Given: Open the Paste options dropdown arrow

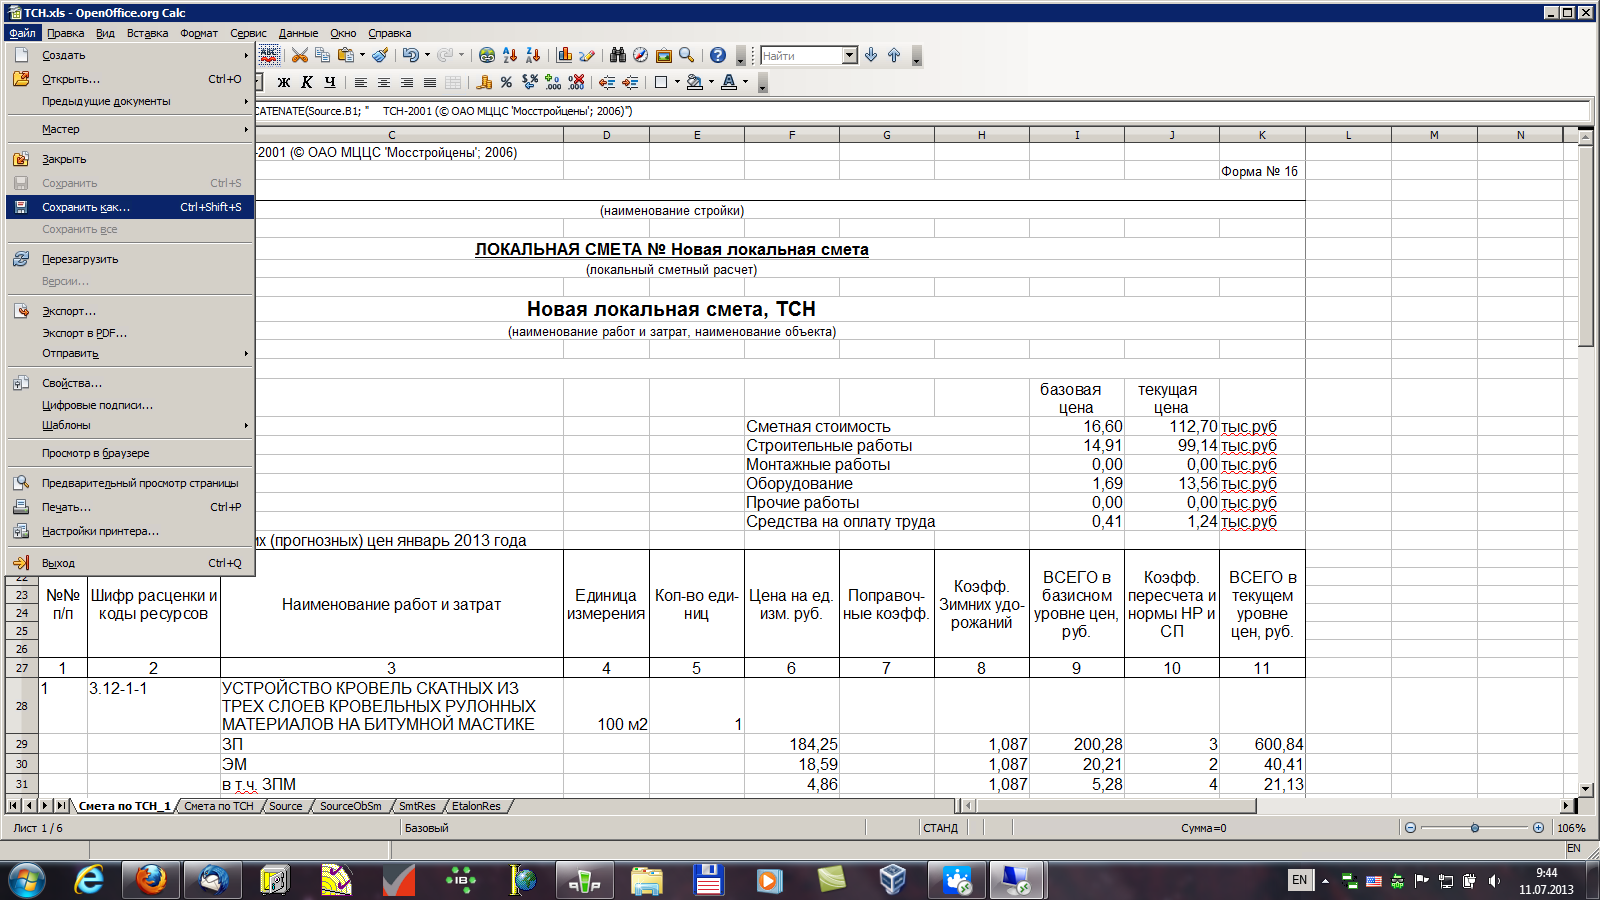Looking at the screenshot, I should click(362, 55).
